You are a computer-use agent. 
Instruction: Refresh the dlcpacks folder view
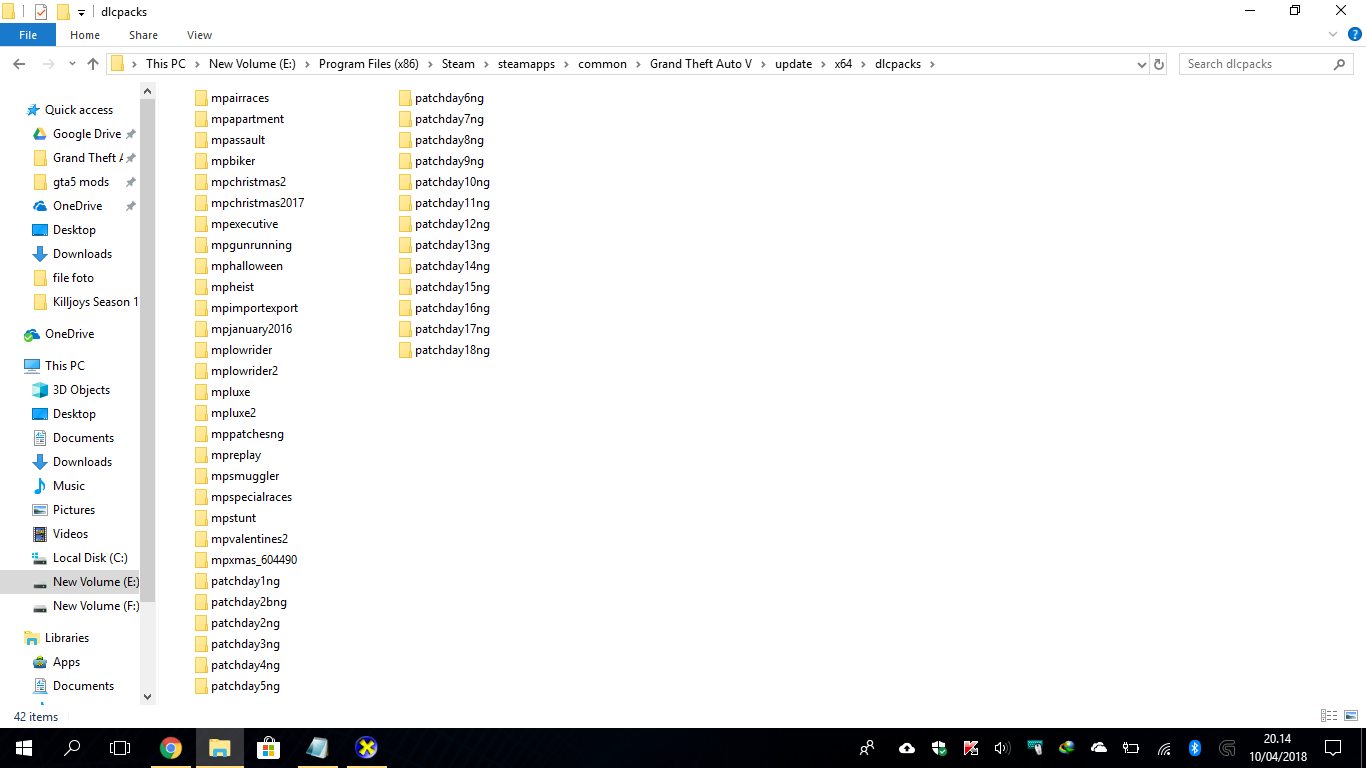tap(1159, 64)
